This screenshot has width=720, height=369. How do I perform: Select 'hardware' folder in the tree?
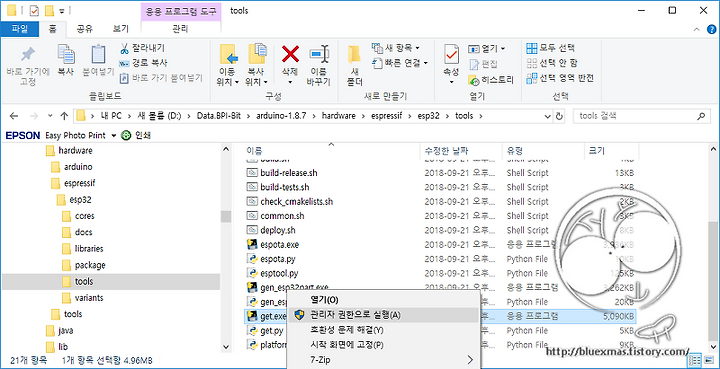75,151
